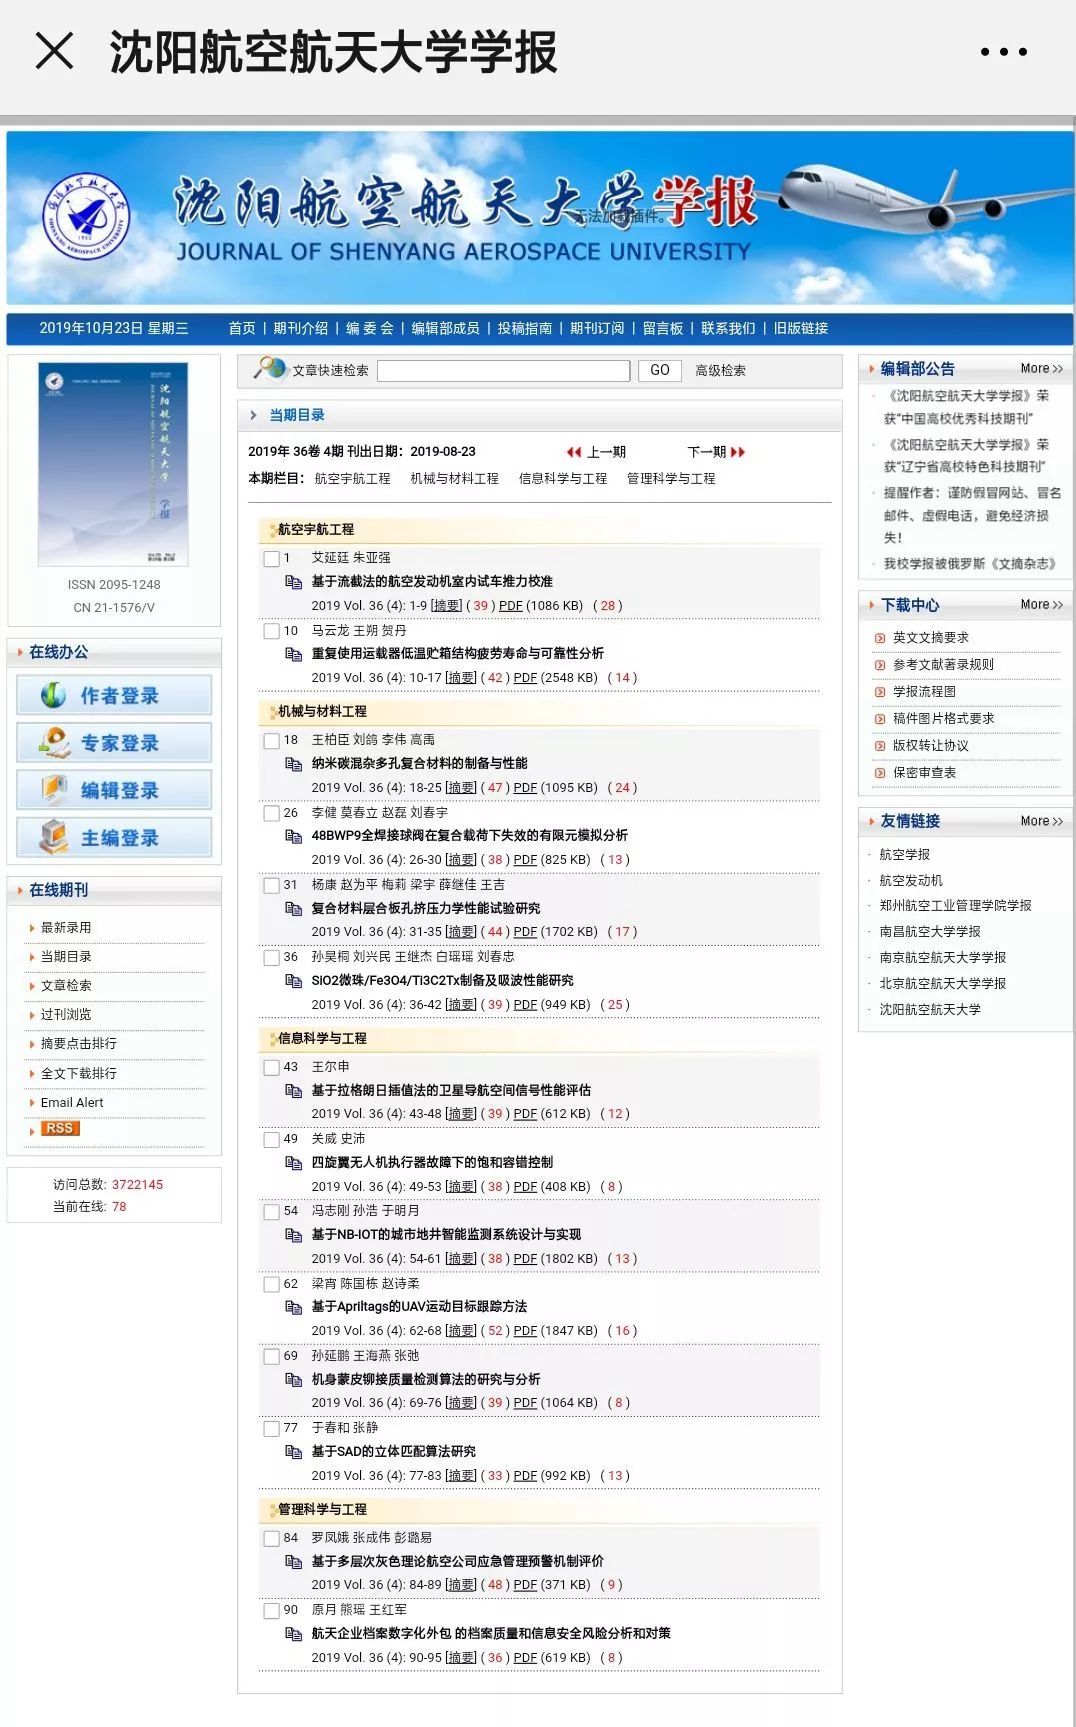Open Email Alert in 在线期刊 list
The width and height of the screenshot is (1076, 1727).
72,1102
